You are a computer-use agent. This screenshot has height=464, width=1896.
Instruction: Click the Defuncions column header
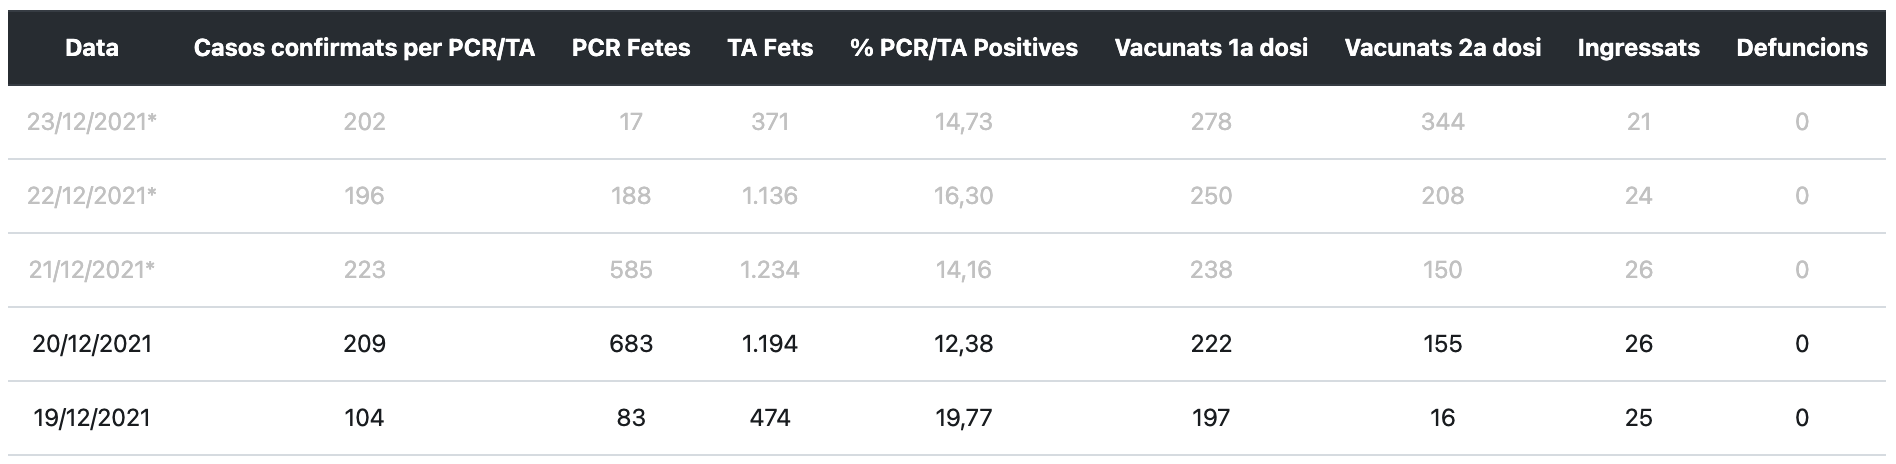[1802, 48]
